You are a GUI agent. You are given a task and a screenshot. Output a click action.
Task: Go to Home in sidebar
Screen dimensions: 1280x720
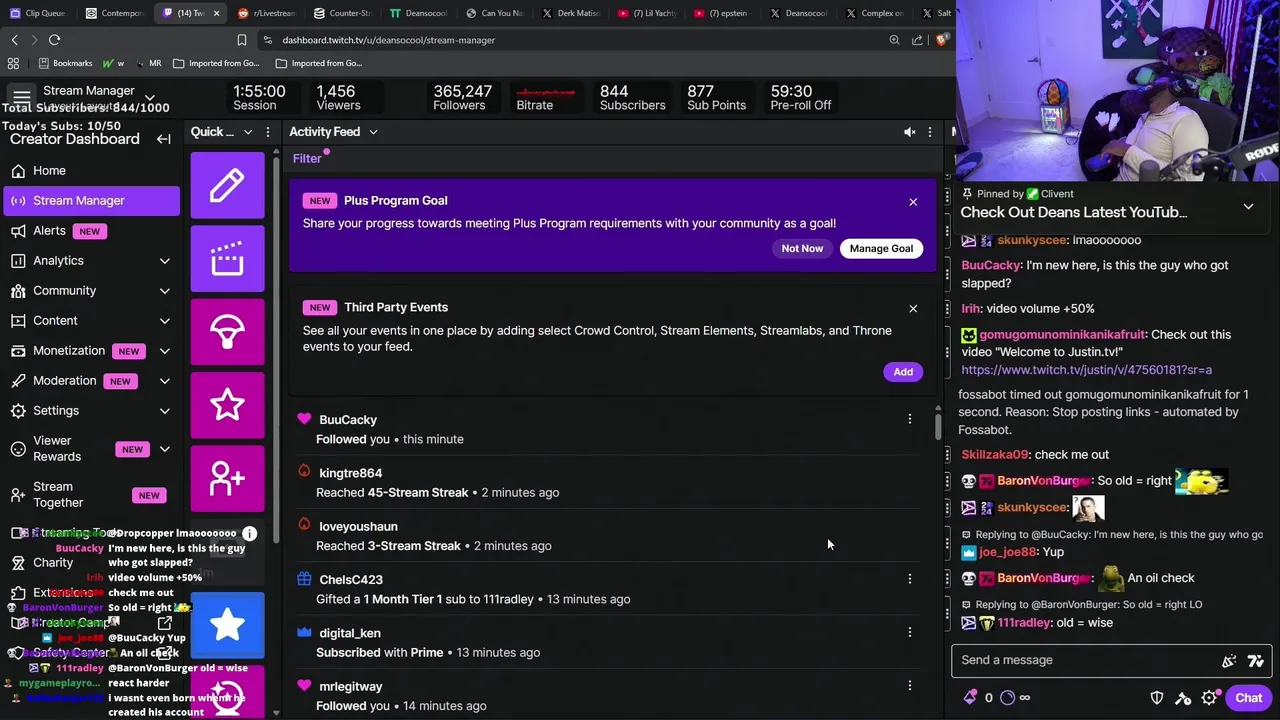point(92,171)
